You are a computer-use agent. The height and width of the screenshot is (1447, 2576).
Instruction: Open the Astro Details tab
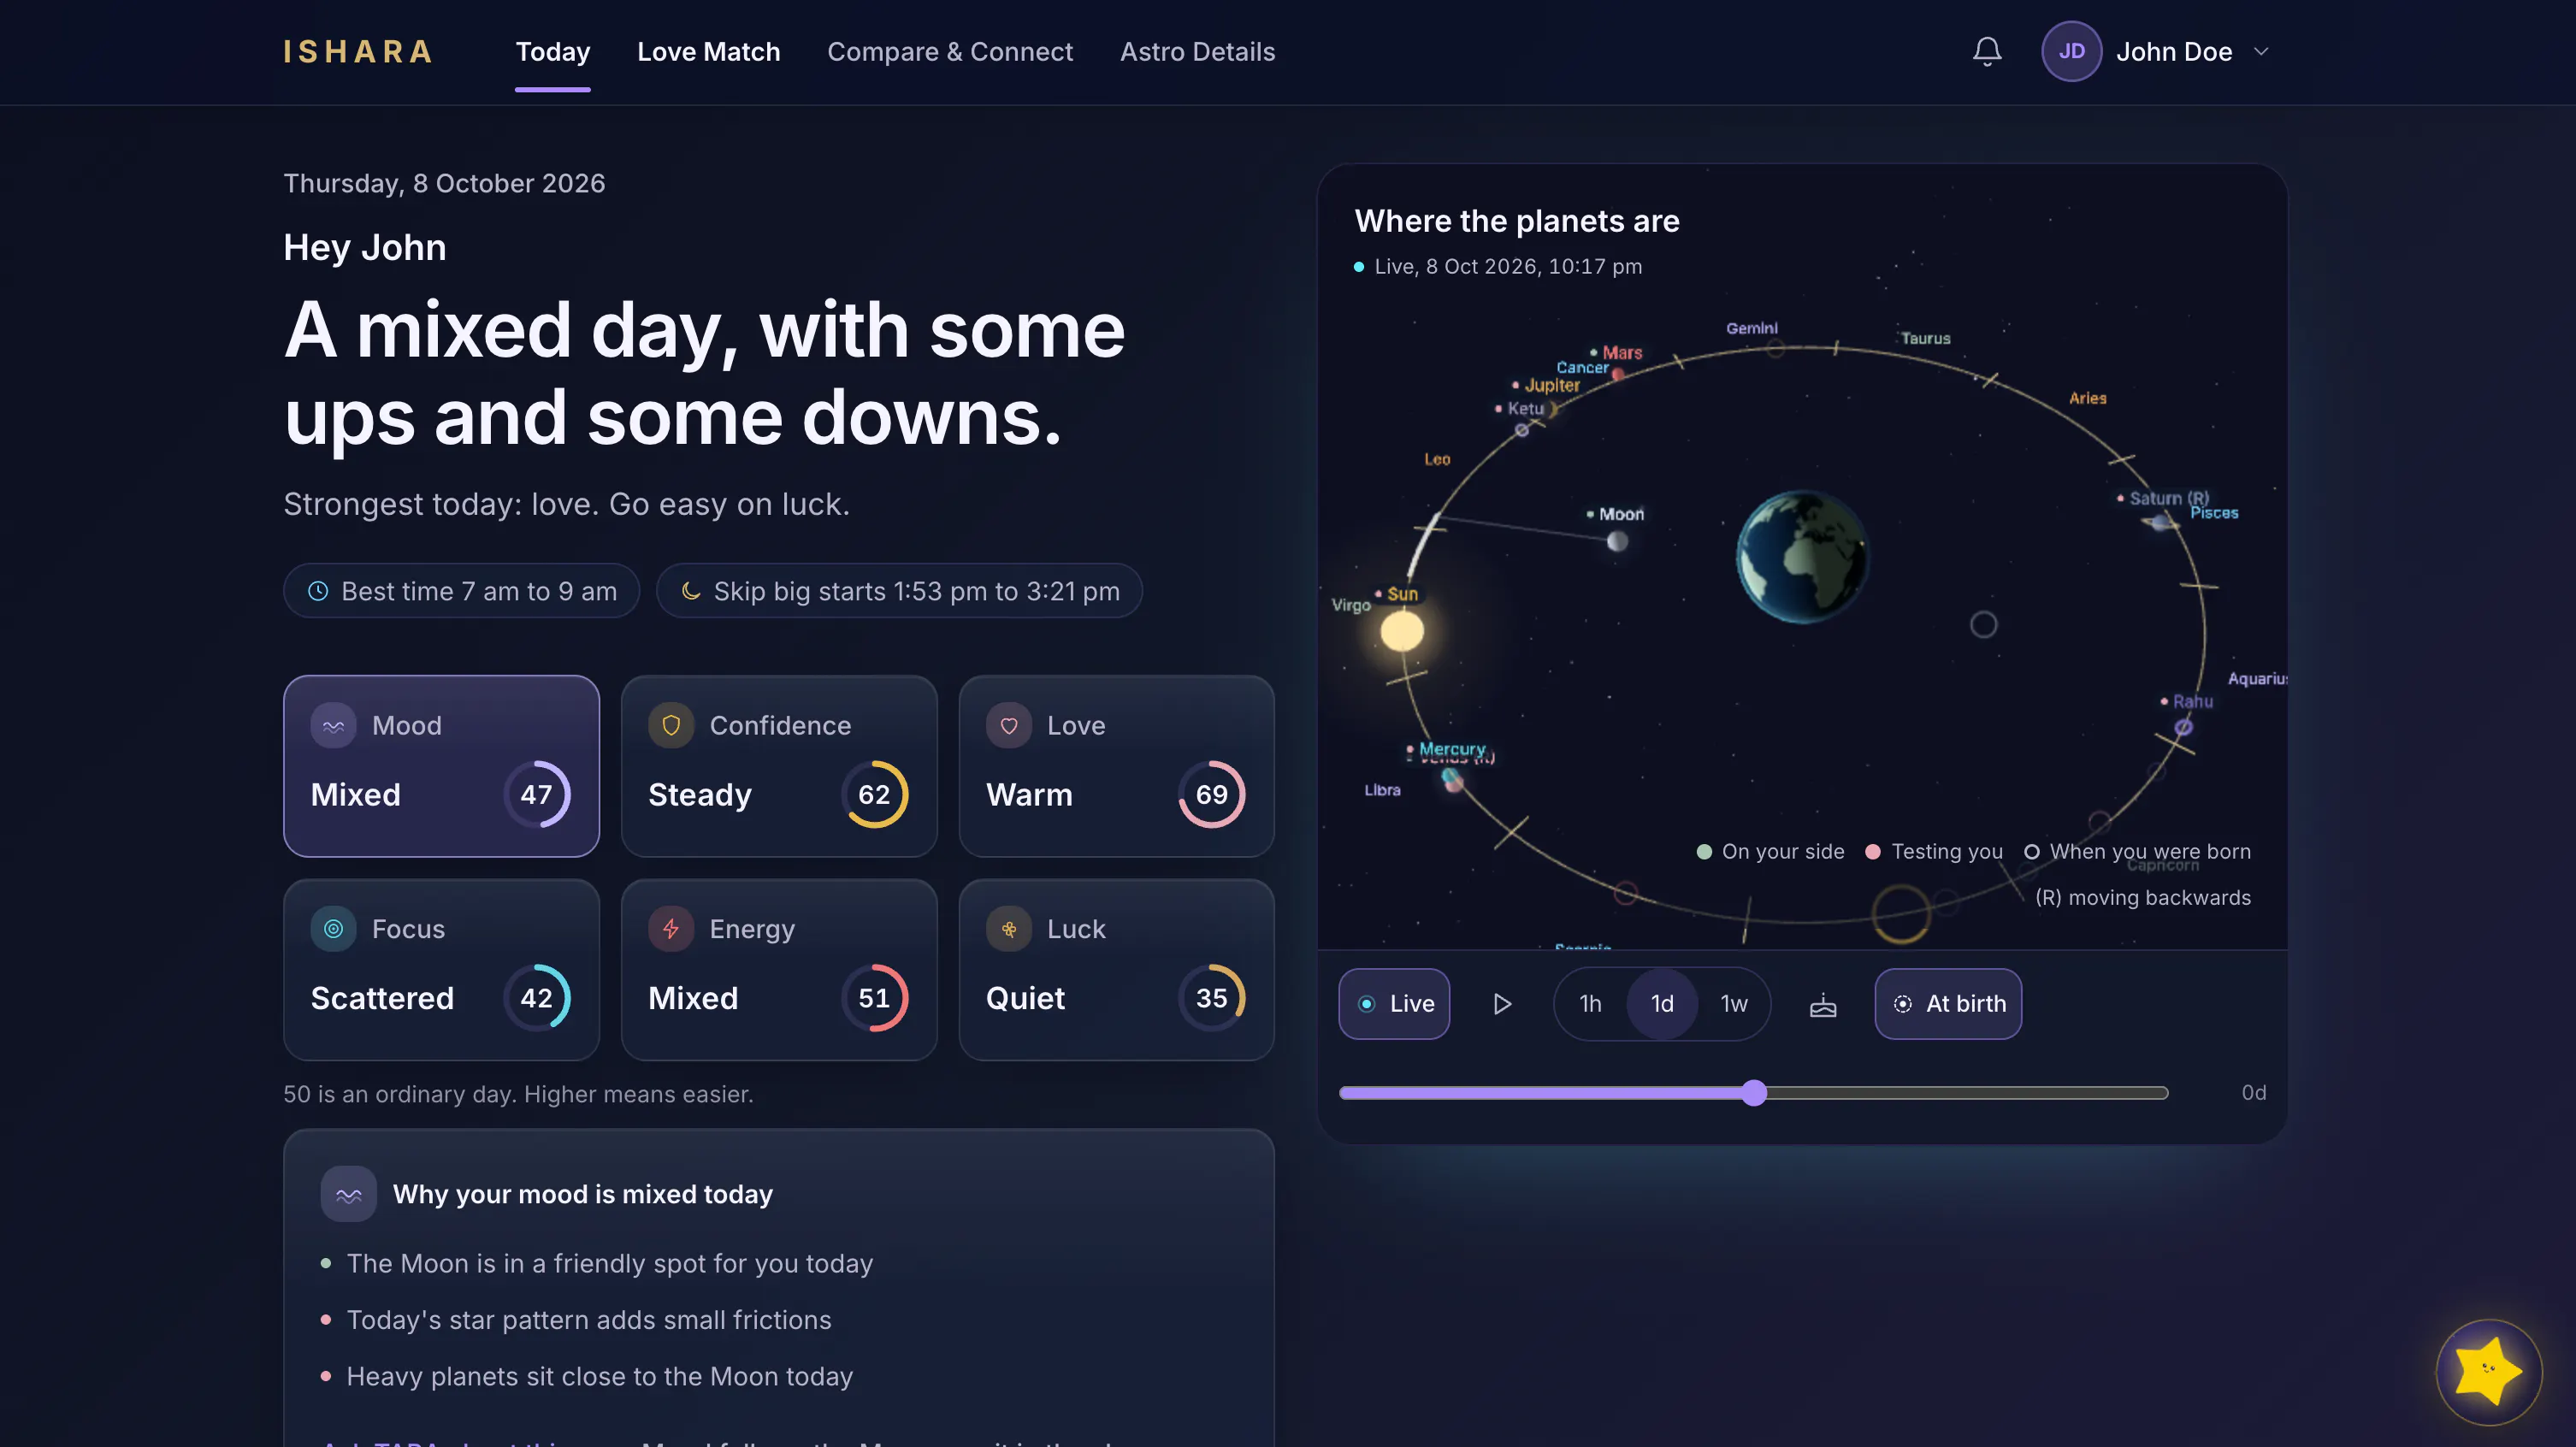[x=1197, y=51]
